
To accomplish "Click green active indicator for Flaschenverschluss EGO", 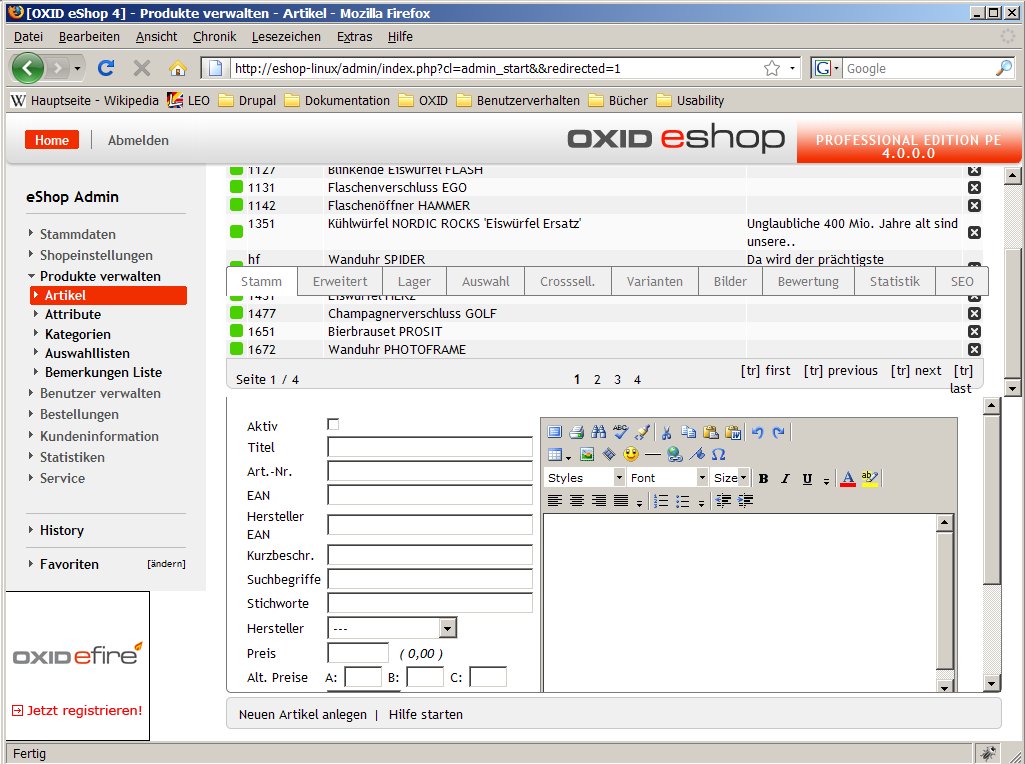I will click(236, 188).
